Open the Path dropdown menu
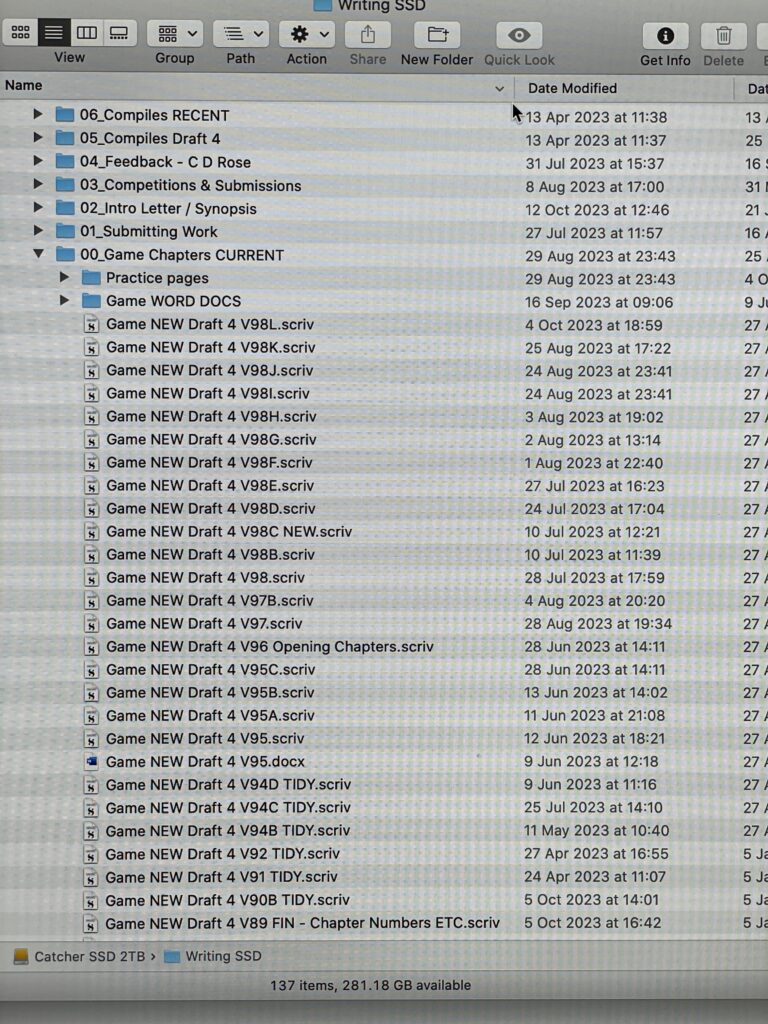Image resolution: width=768 pixels, height=1024 pixels. coord(240,34)
